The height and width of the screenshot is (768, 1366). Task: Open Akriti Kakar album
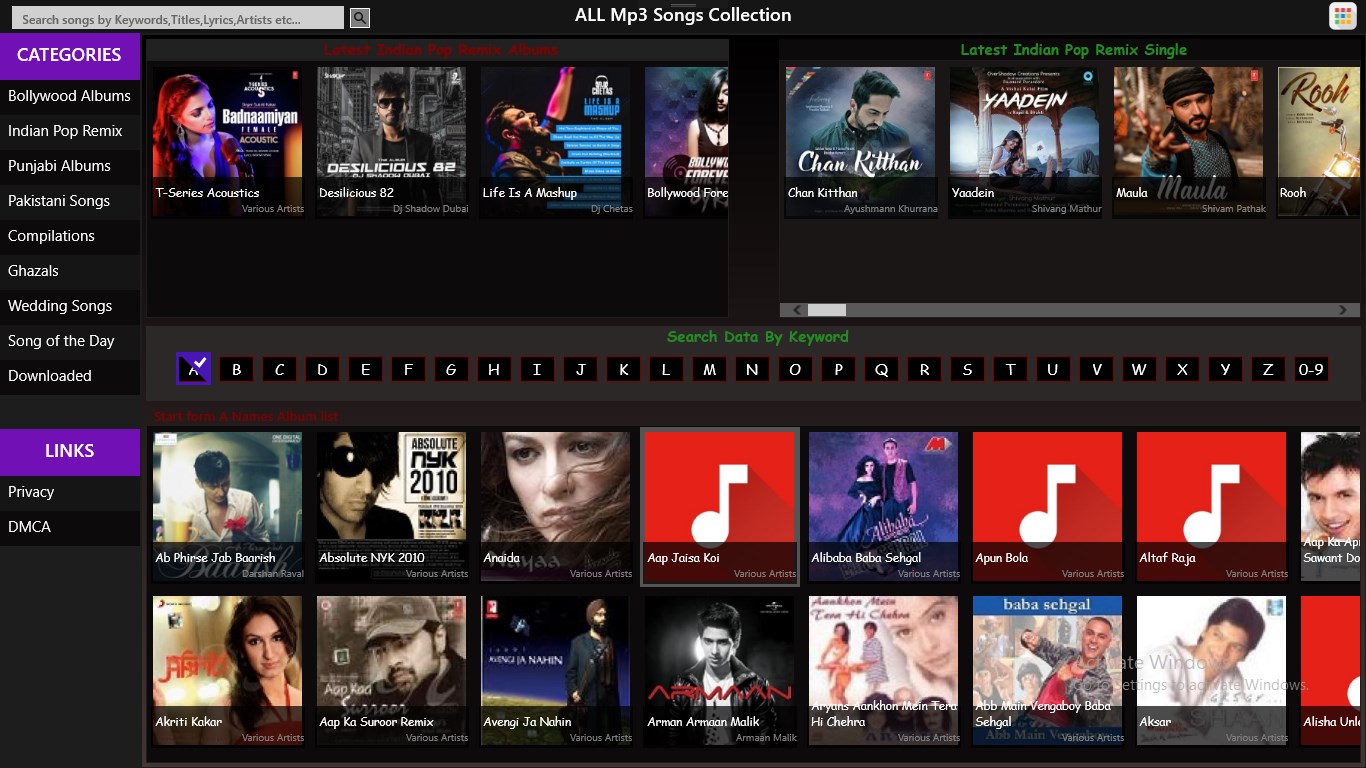tap(228, 670)
